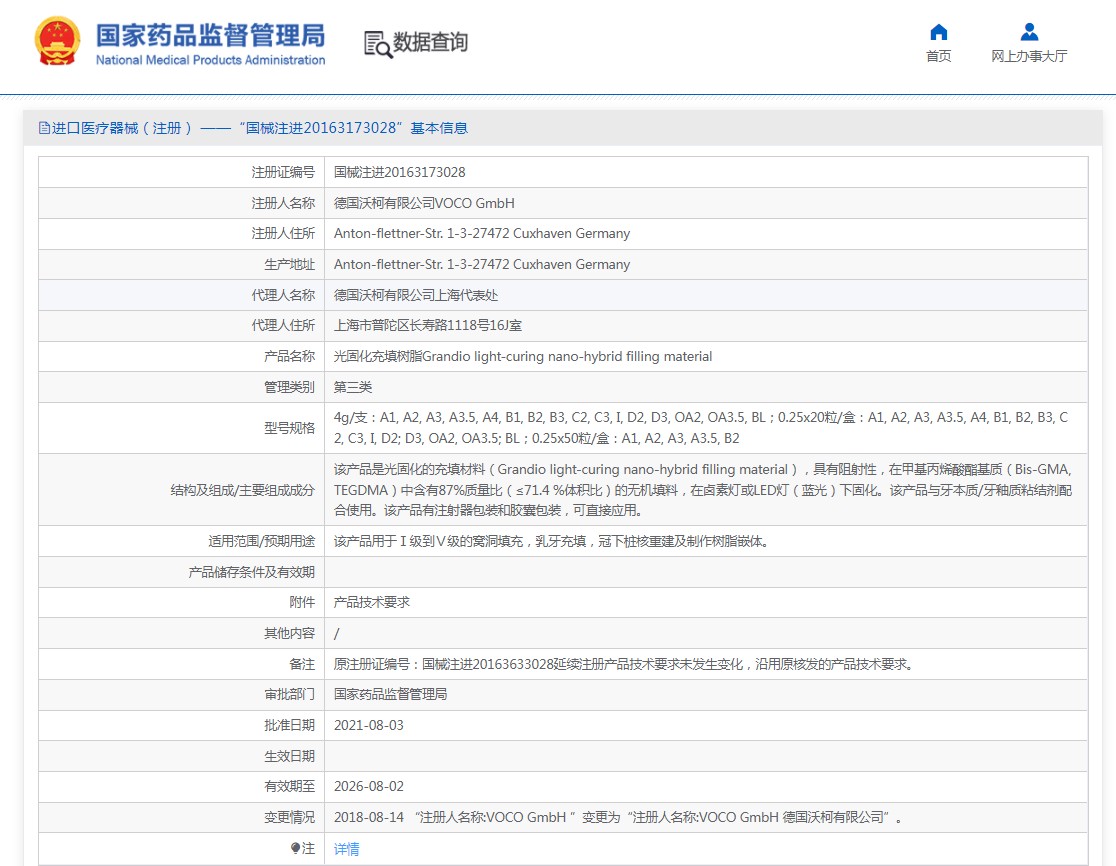Click the 国家药品监督管理局 title text

coord(210,35)
